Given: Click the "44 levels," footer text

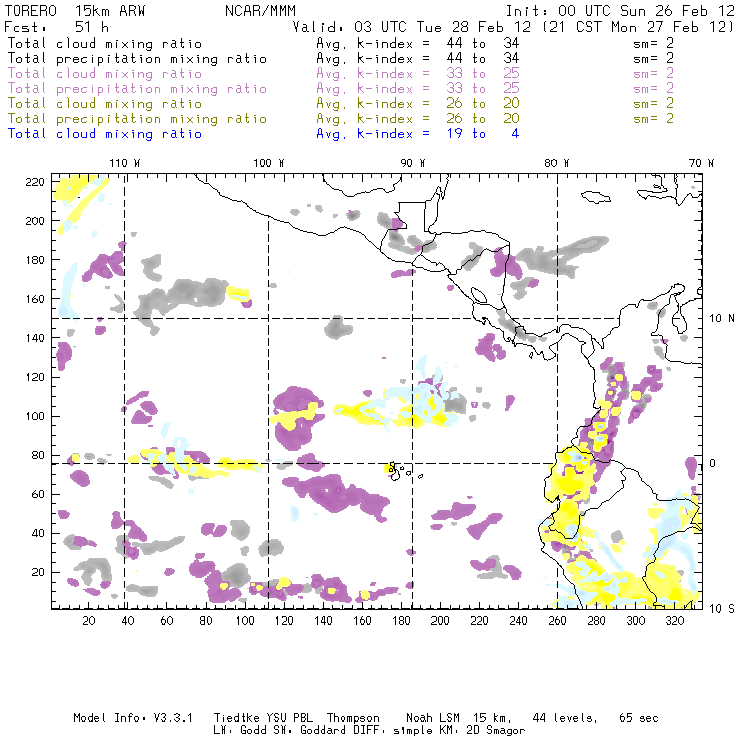Looking at the screenshot, I should pos(565,718).
